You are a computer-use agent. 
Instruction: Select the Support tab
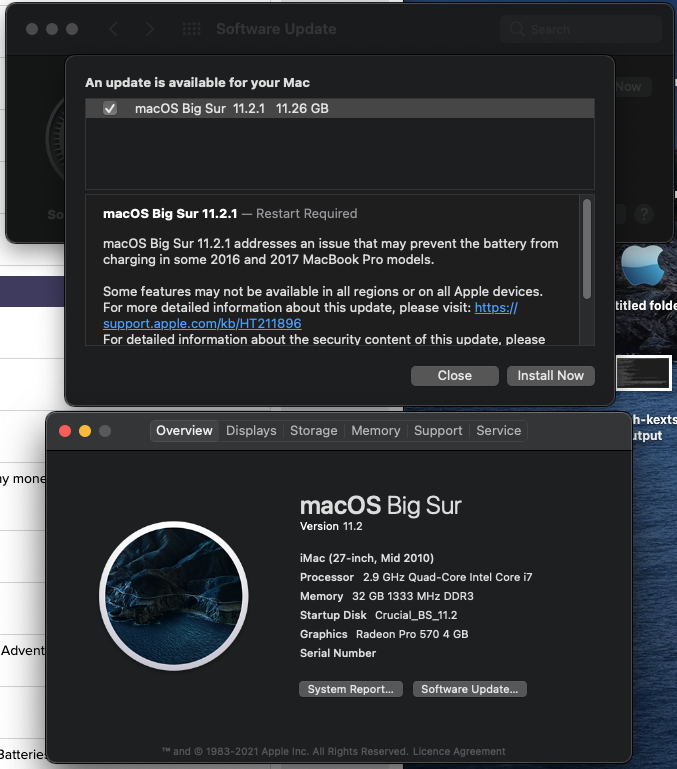438,431
